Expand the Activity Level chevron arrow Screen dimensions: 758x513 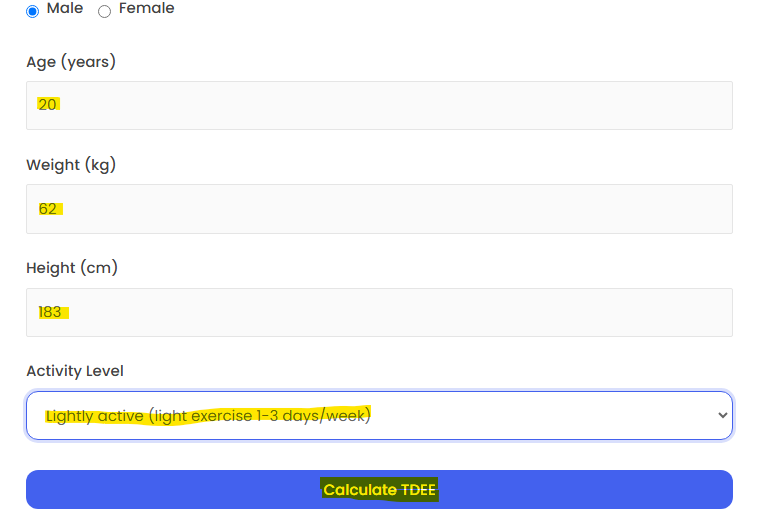point(722,415)
